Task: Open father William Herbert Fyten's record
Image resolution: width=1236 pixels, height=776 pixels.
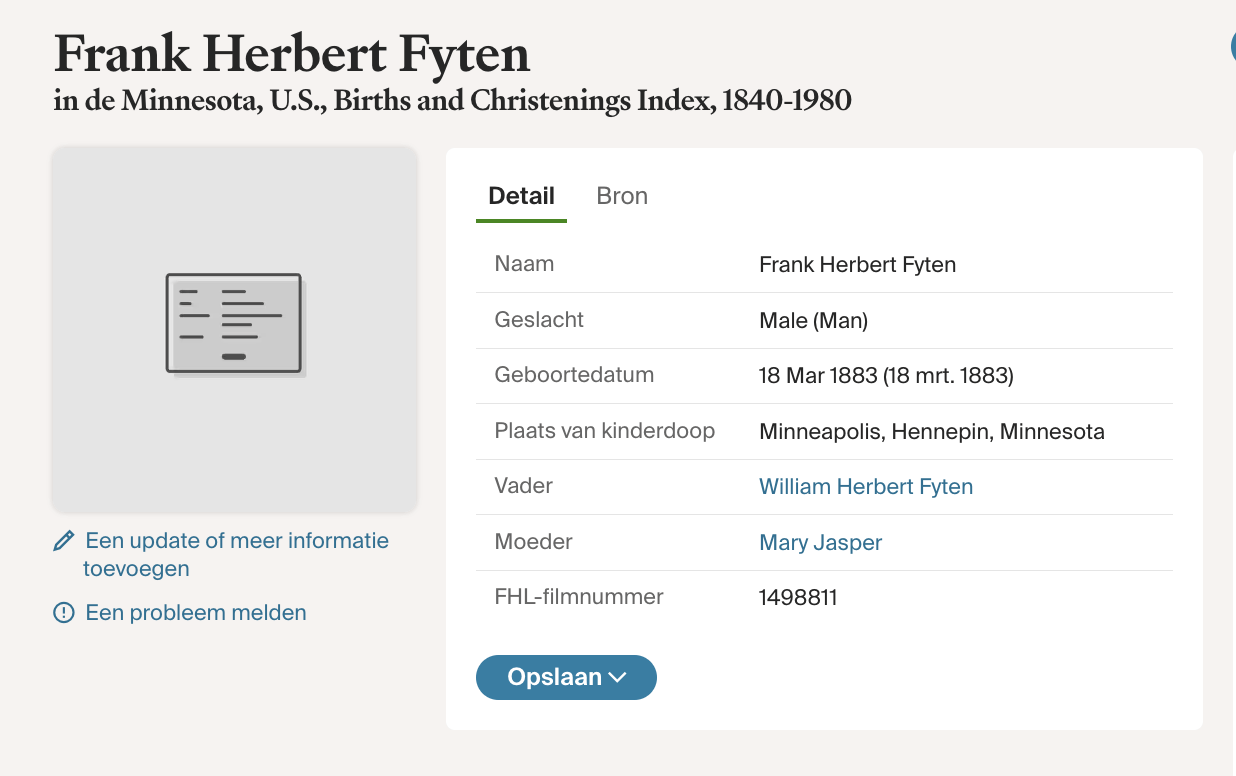Action: 866,487
